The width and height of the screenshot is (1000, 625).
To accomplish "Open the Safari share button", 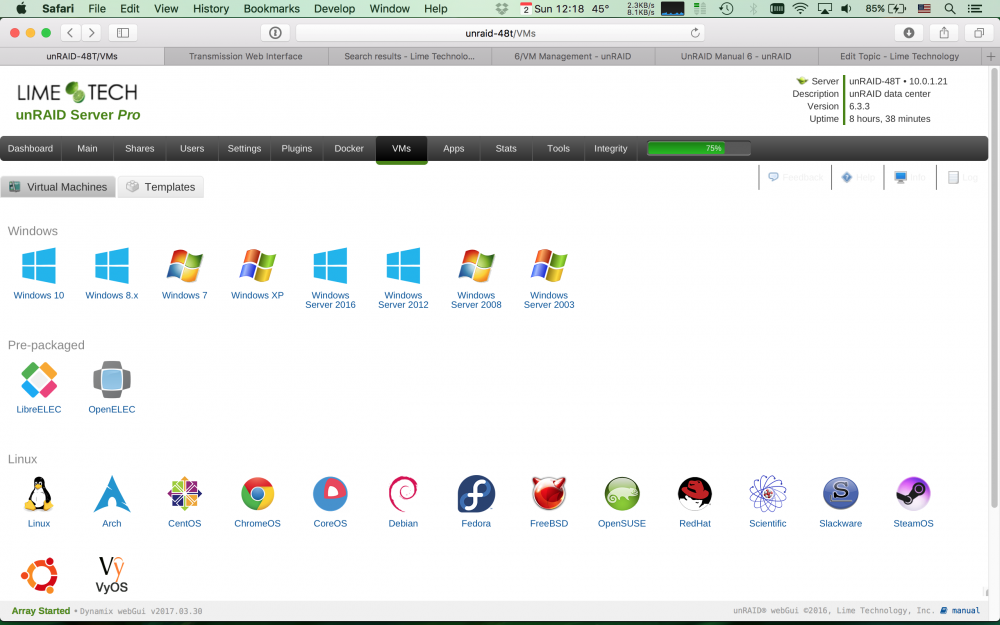I will 944,33.
